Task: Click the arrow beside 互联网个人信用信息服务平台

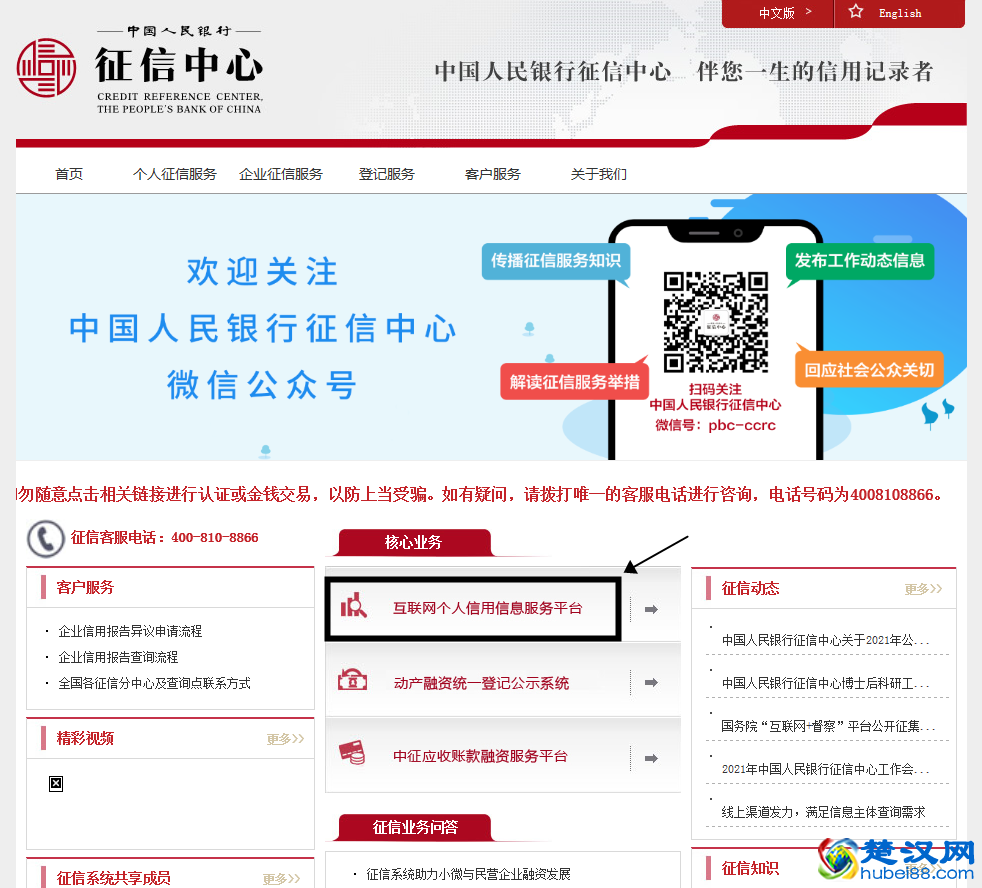Action: 651,609
